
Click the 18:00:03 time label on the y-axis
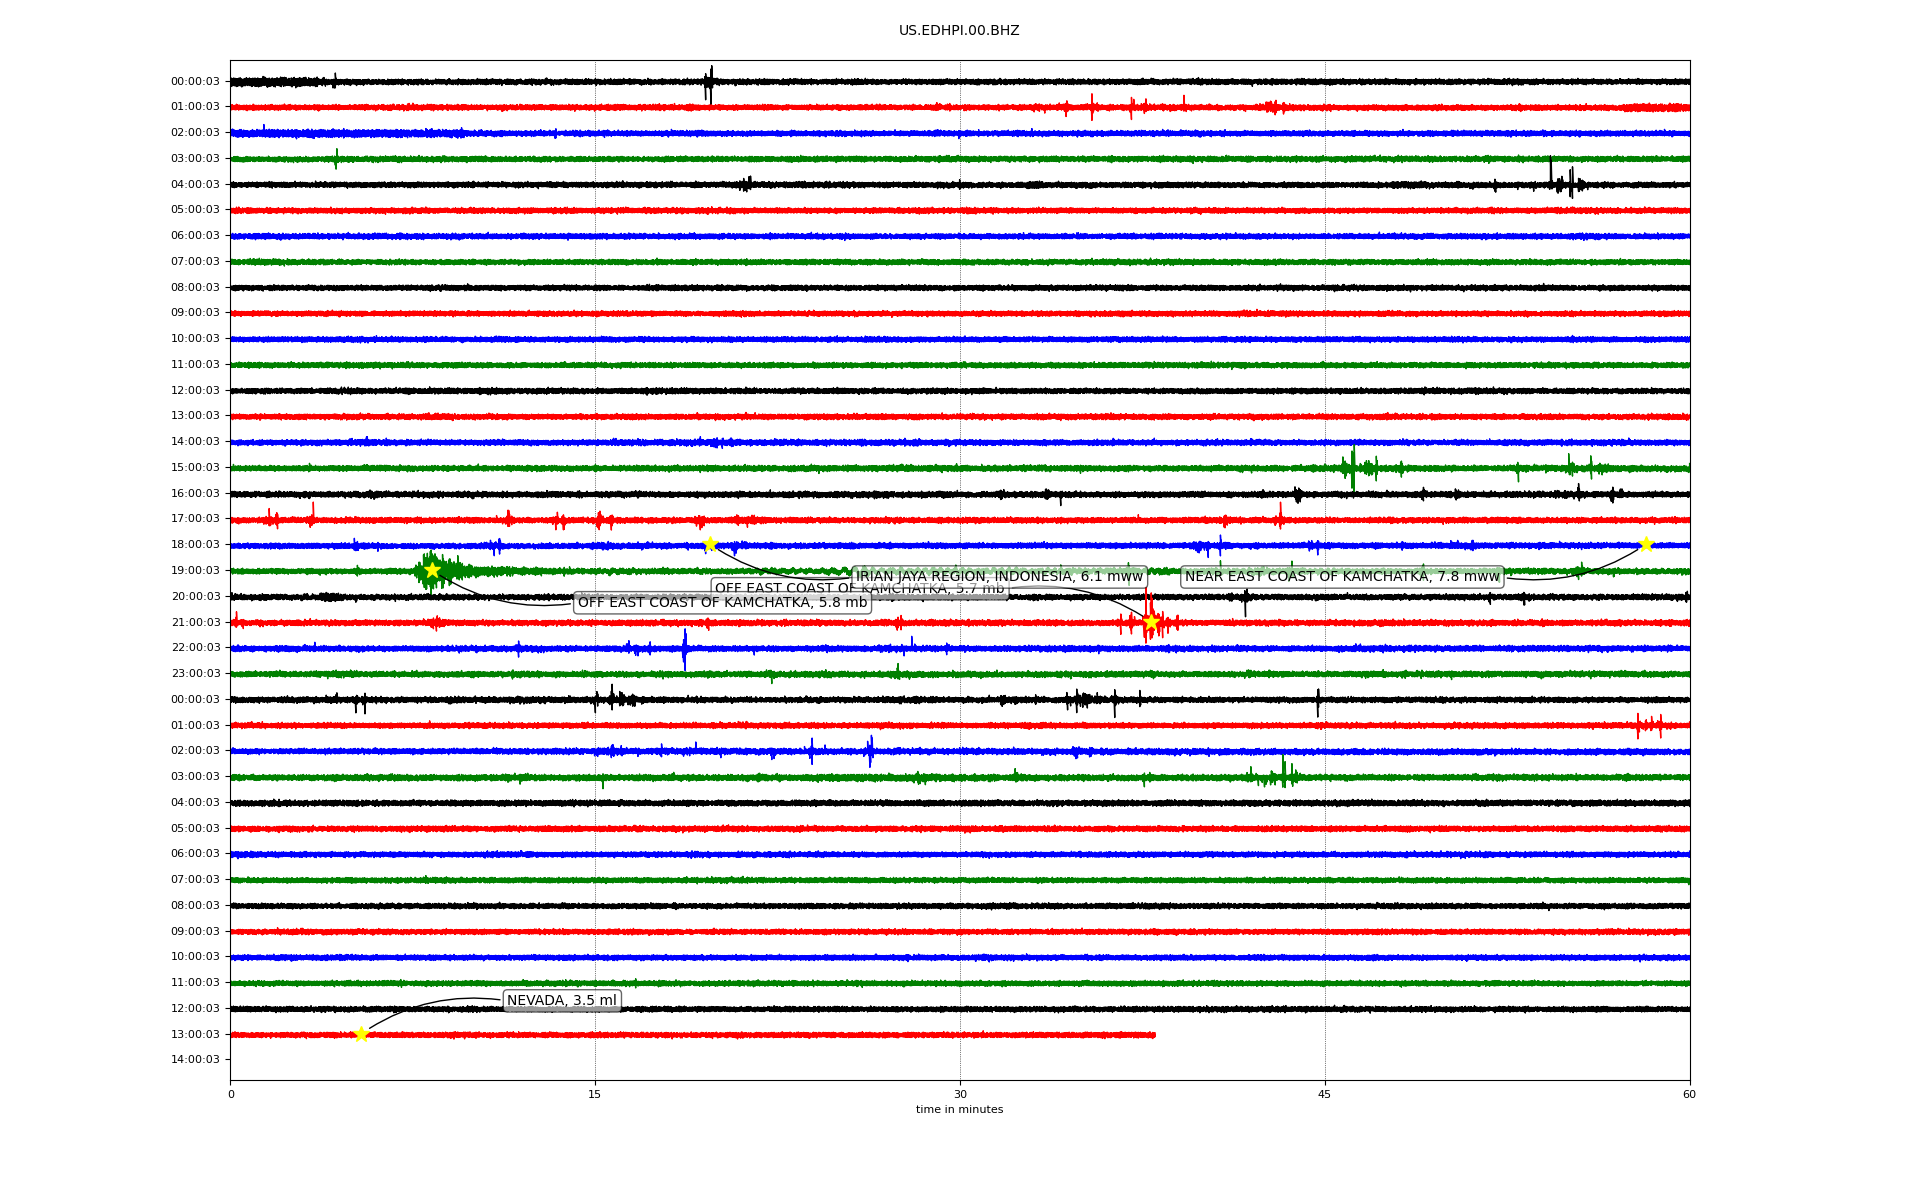coord(195,544)
